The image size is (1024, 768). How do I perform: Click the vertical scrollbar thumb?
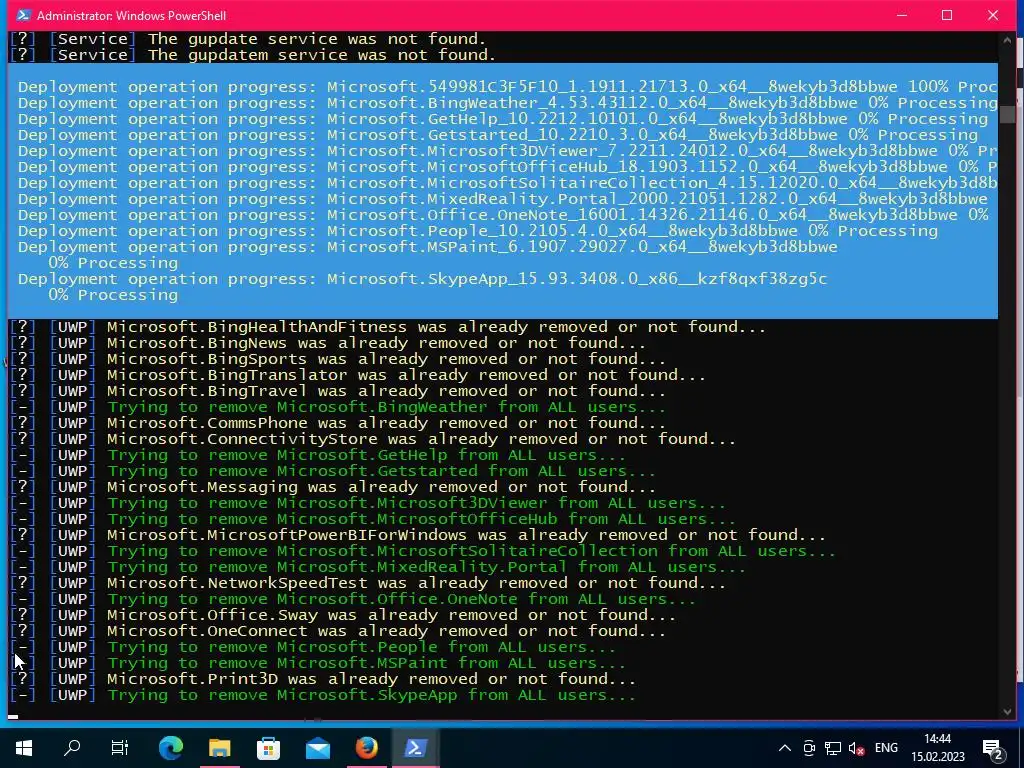coord(1006,114)
